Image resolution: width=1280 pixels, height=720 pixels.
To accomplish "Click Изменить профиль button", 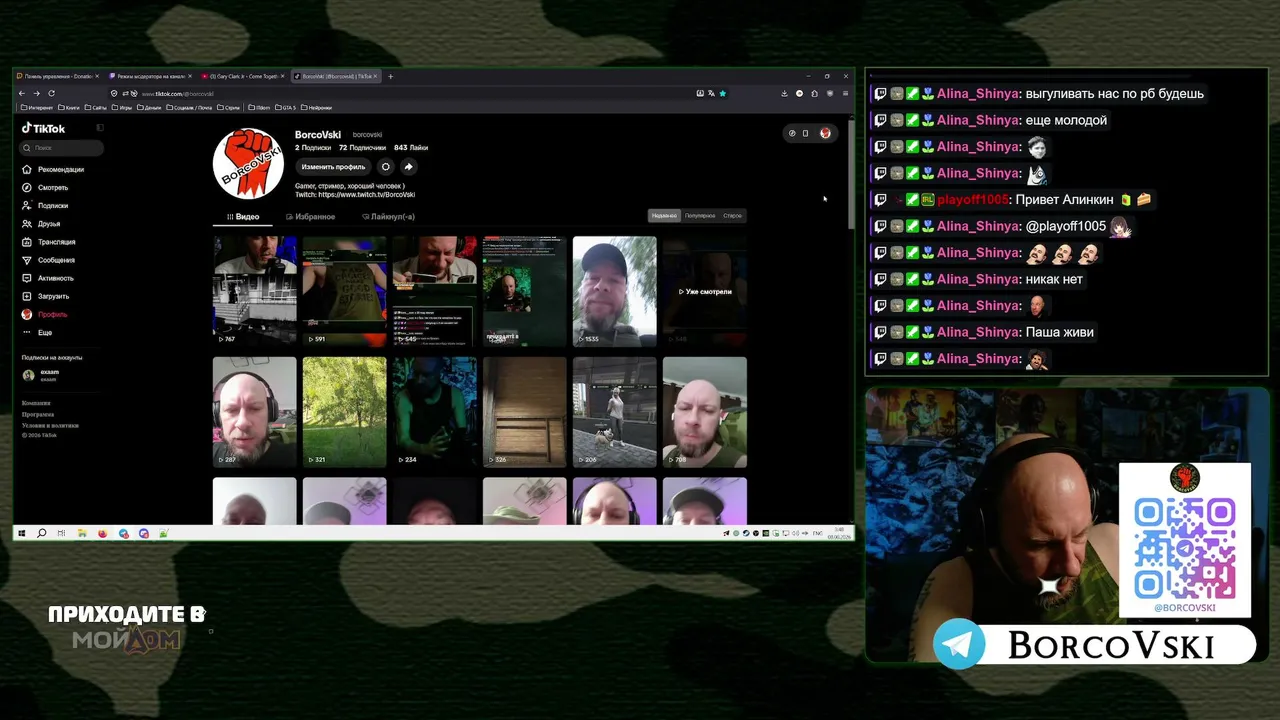I will point(333,167).
